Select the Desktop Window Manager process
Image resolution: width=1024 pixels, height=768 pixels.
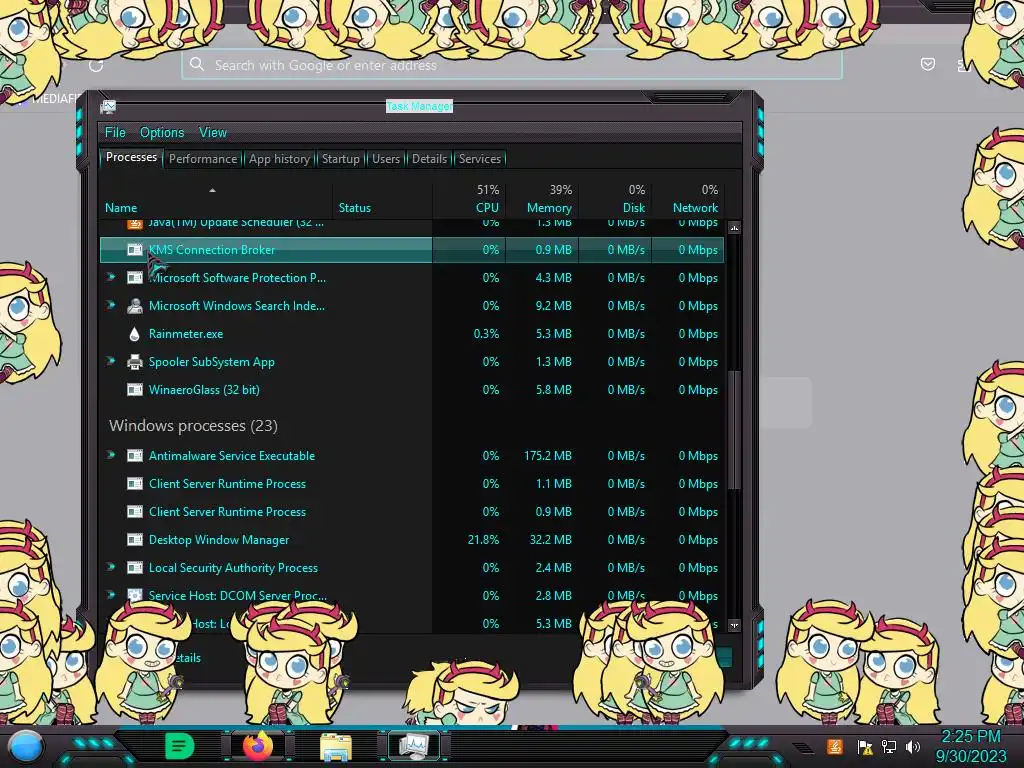(x=219, y=540)
